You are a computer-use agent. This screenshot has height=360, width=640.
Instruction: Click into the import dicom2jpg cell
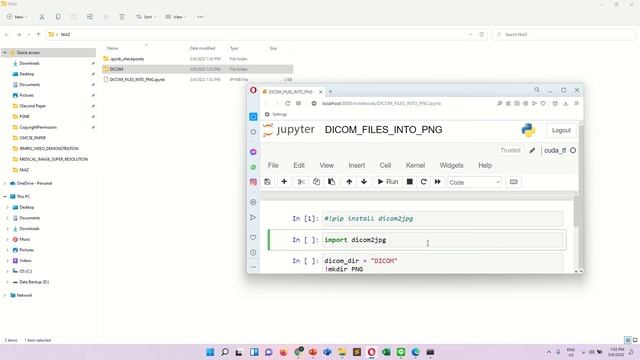coord(444,240)
